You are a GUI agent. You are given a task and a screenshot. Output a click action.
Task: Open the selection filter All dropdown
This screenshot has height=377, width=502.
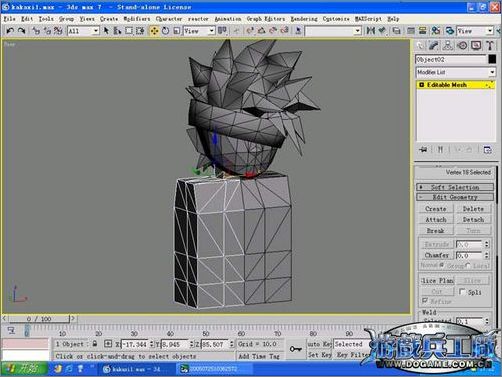click(x=83, y=31)
